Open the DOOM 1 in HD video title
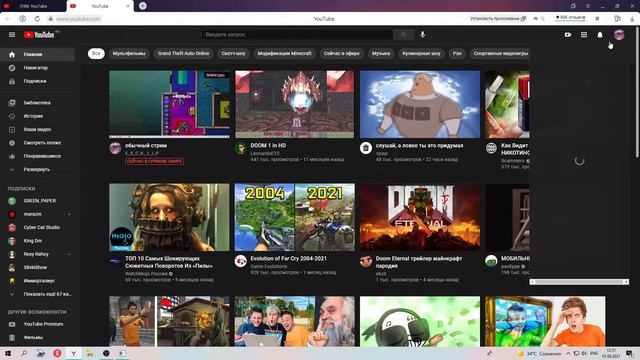 268,145
